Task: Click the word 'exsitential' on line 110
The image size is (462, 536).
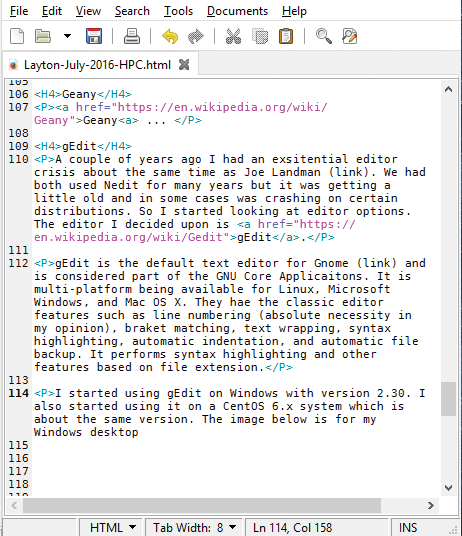Action: point(310,159)
